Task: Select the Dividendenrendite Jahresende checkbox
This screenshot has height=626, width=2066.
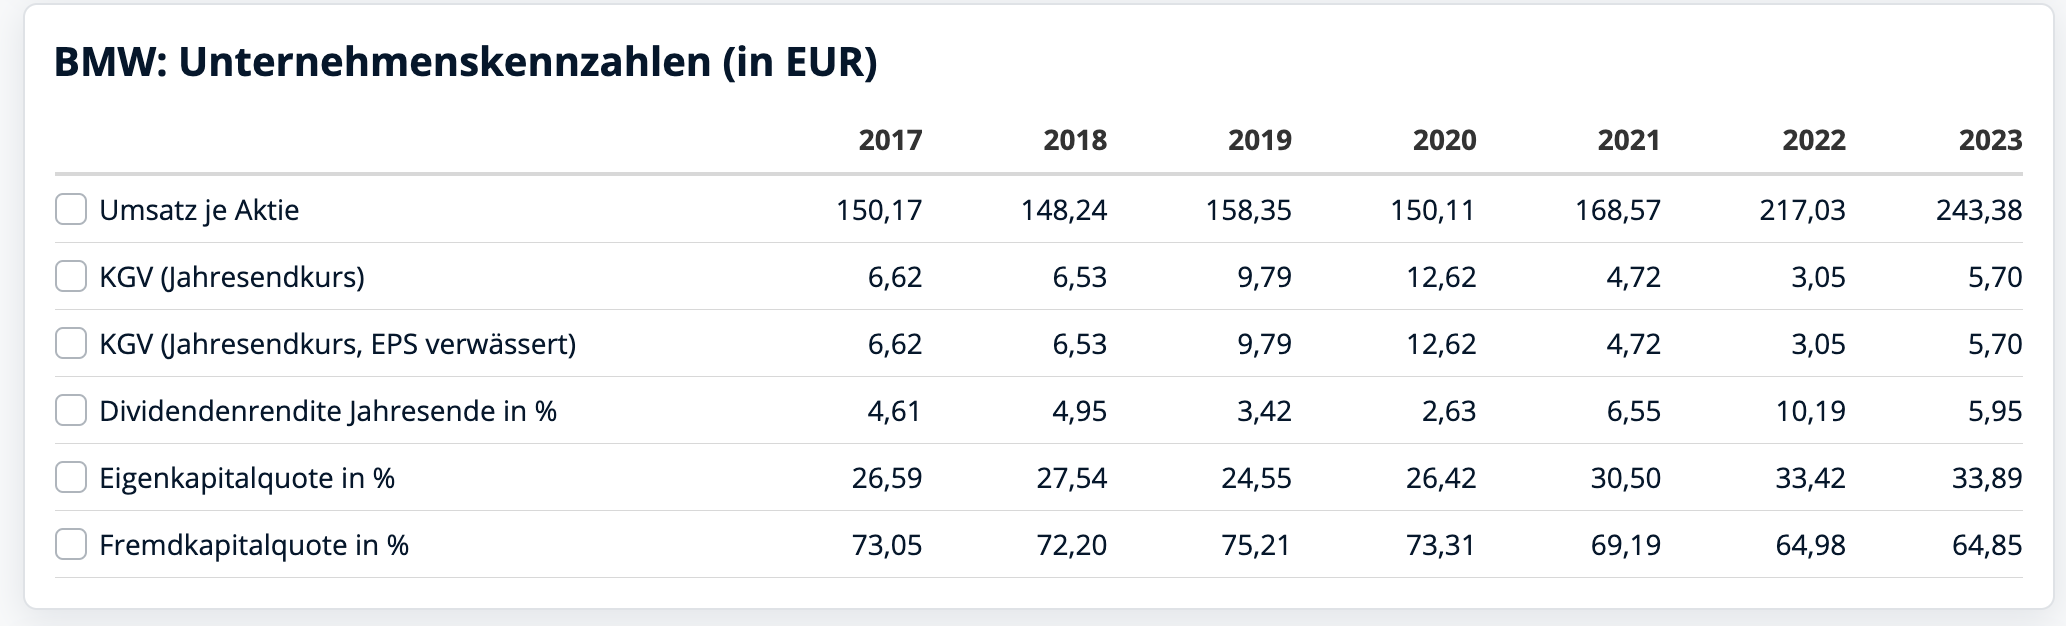Action: 71,411
